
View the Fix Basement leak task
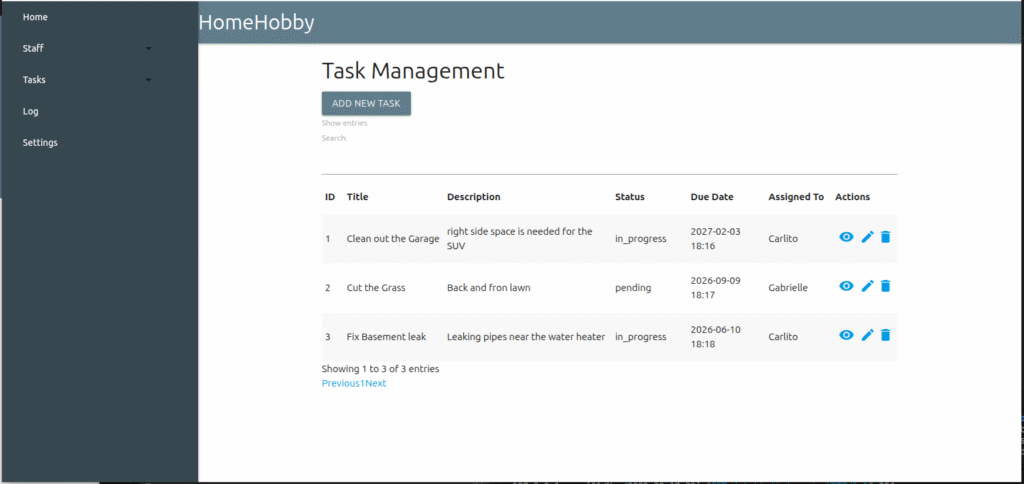point(846,335)
